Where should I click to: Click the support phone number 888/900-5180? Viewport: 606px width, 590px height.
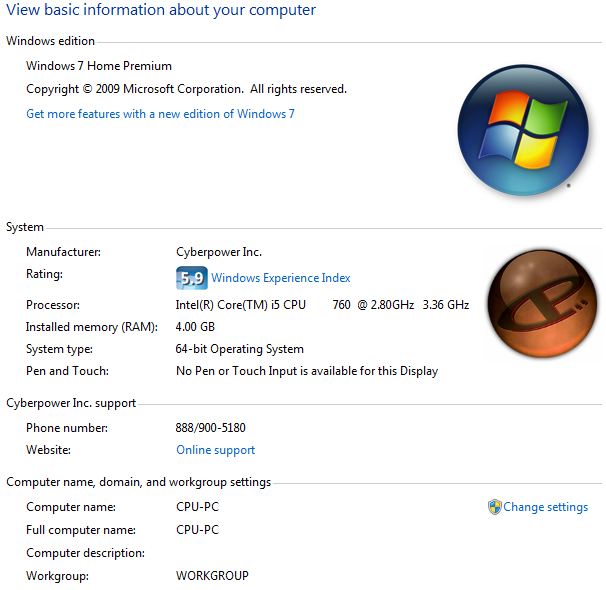pyautogui.click(x=211, y=428)
